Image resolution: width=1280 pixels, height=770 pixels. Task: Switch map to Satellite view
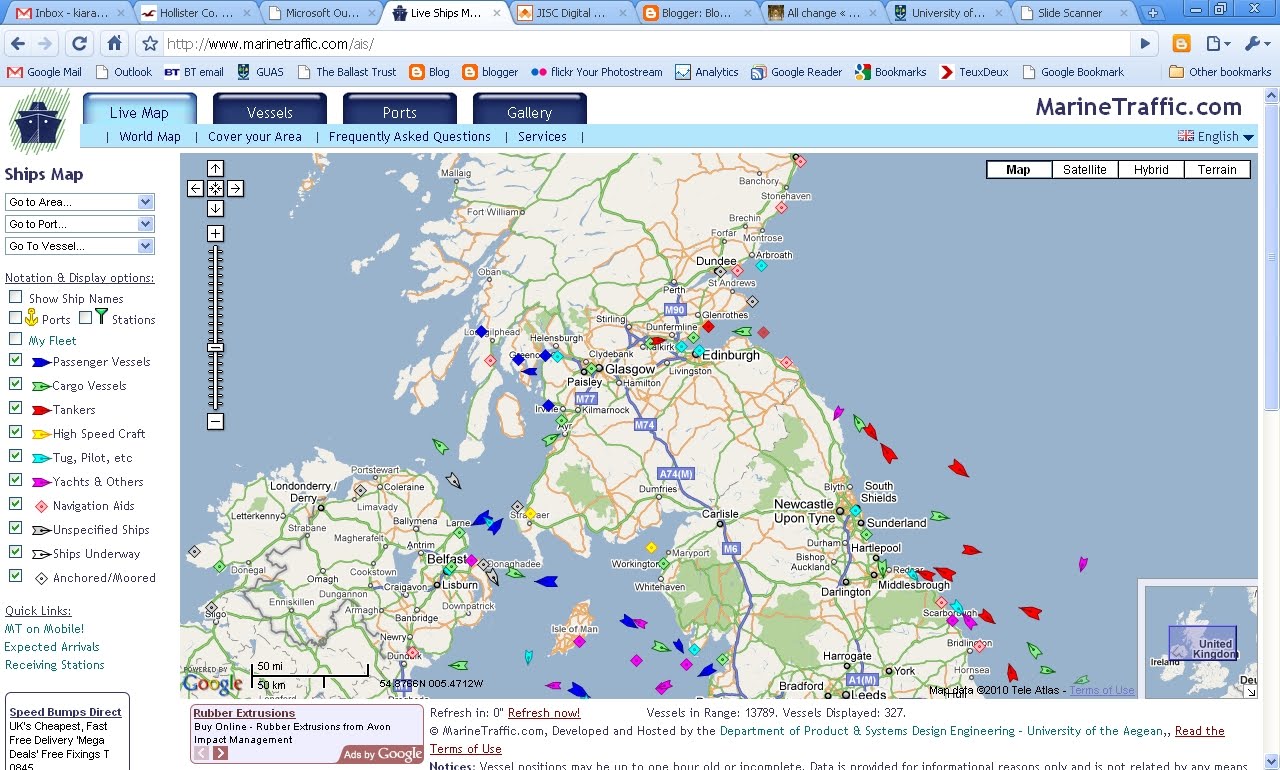pos(1085,170)
